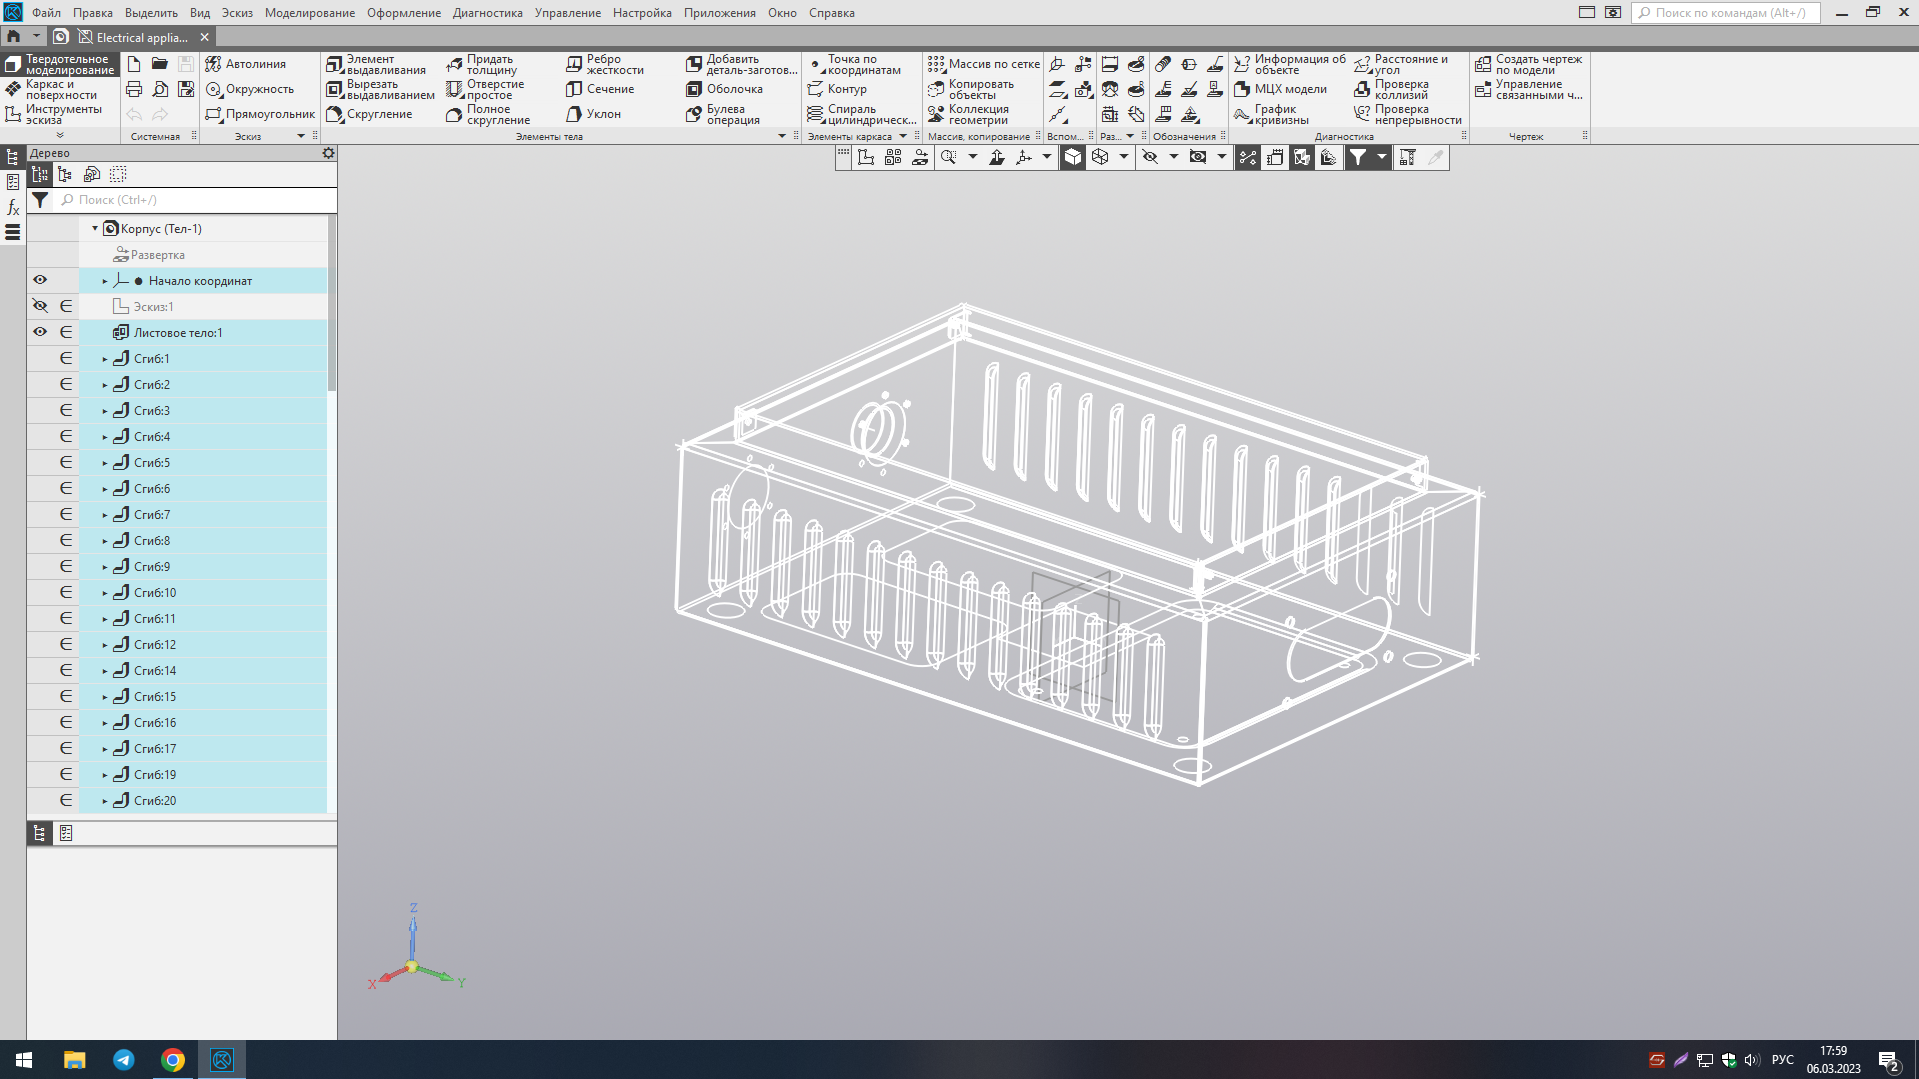Image resolution: width=1919 pixels, height=1079 pixels.
Task: Collapse the Корпус (Тел-1) root node
Action: (x=95, y=229)
